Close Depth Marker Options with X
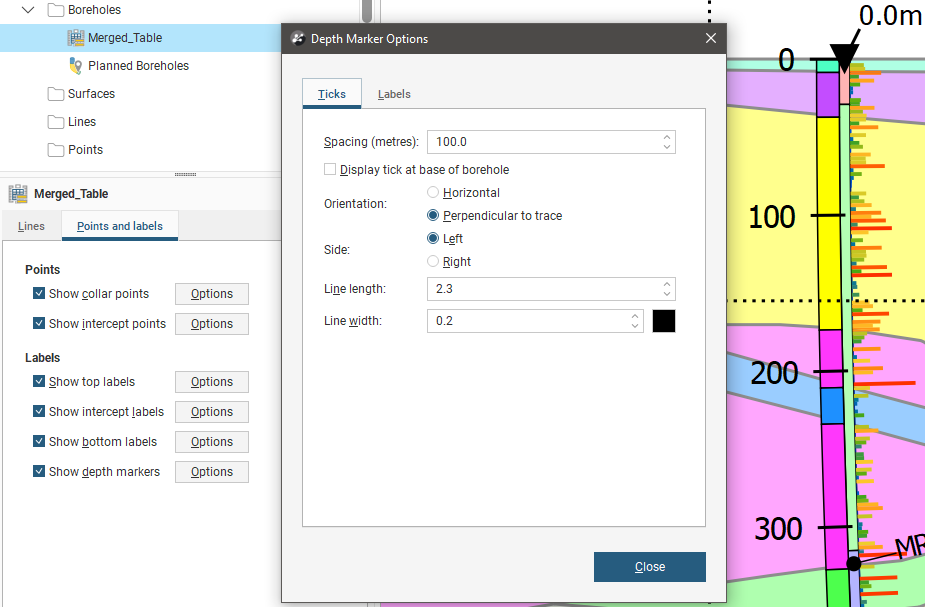This screenshot has height=607, width=925. (x=711, y=38)
